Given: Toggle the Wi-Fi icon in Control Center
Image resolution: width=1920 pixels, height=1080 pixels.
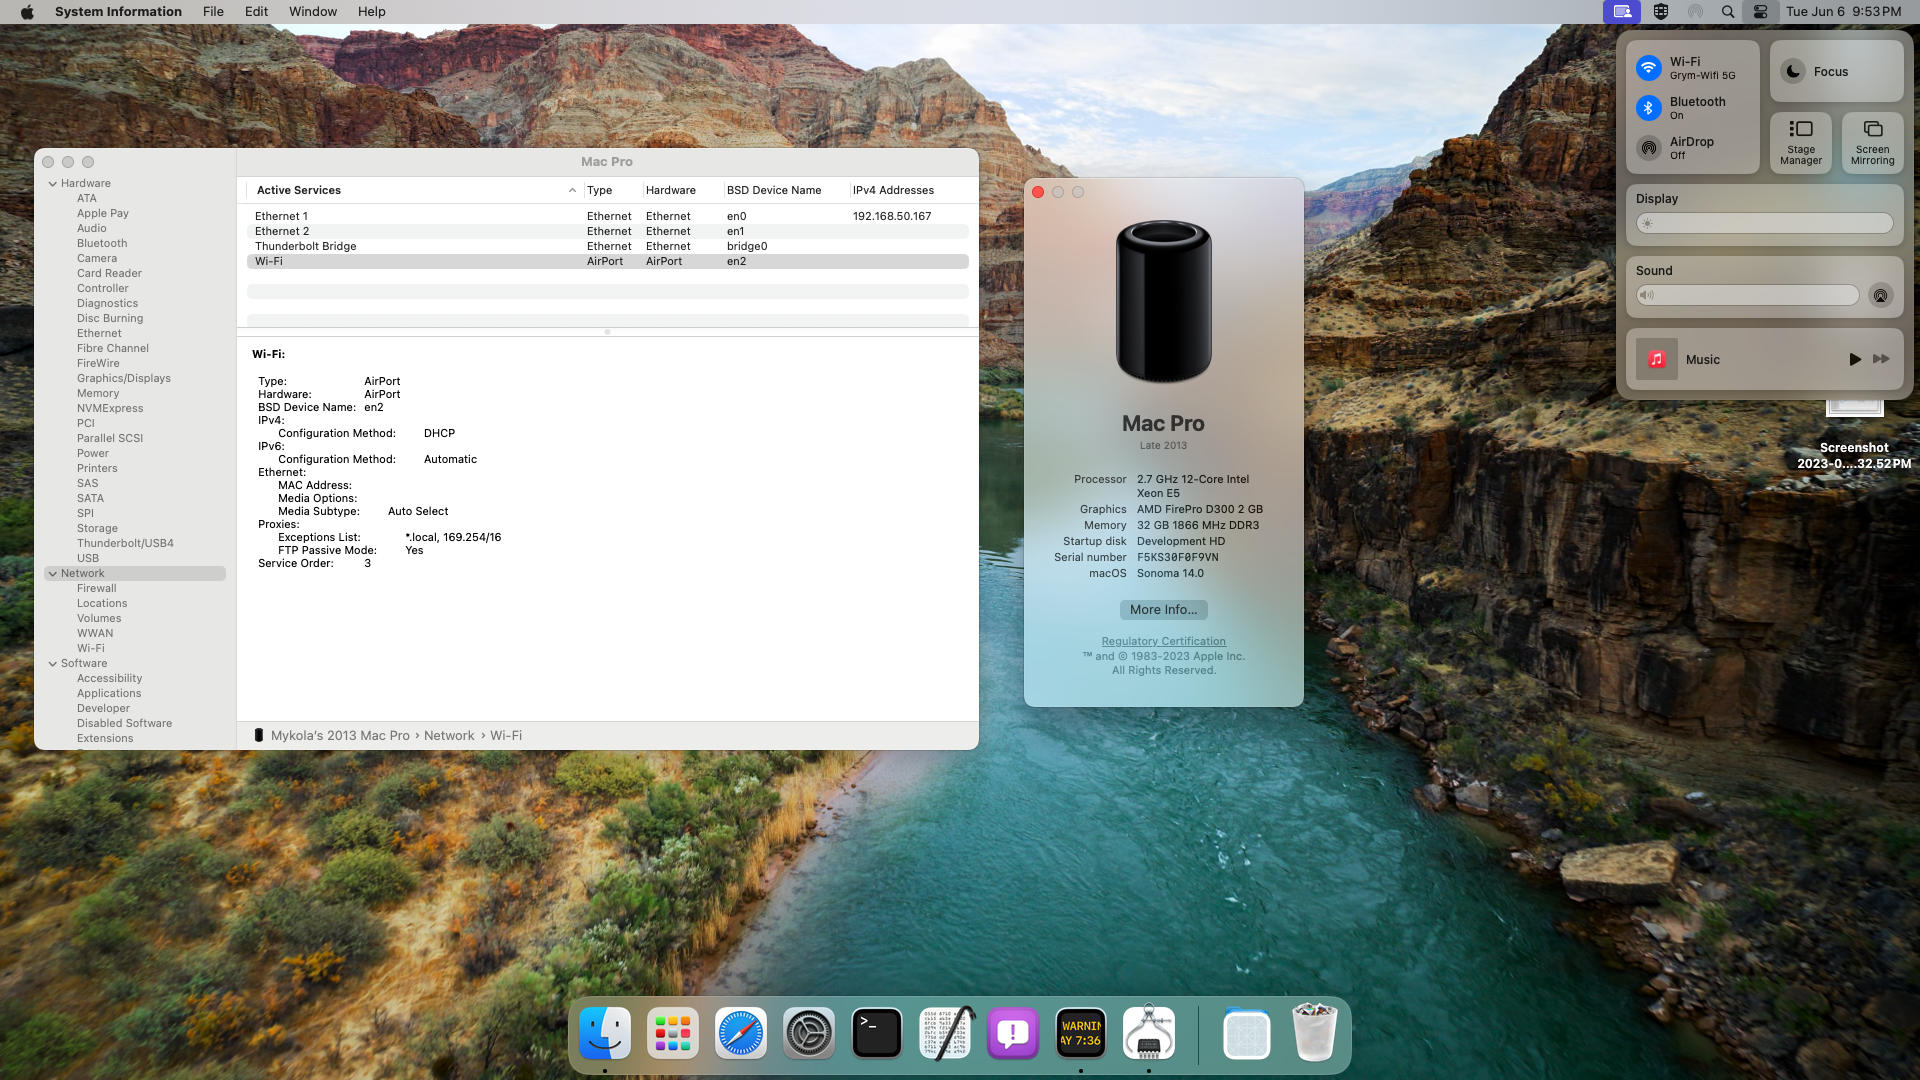Looking at the screenshot, I should (x=1649, y=68).
